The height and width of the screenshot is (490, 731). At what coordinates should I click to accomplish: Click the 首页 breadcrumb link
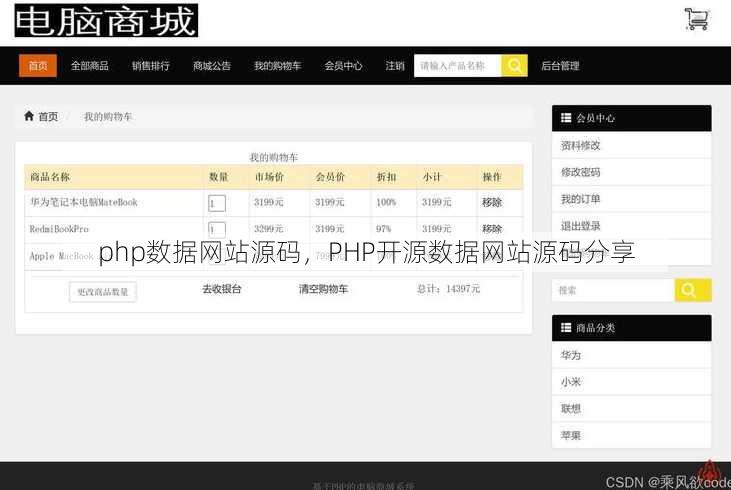coord(48,117)
